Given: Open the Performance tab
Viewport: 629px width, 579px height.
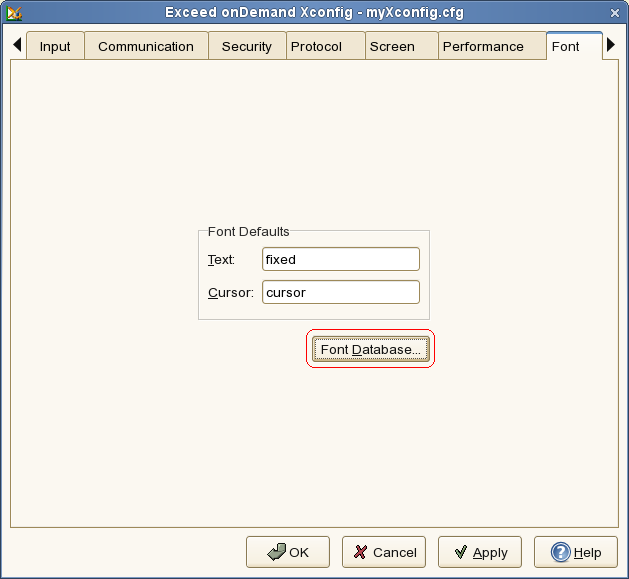Looking at the screenshot, I should pyautogui.click(x=483, y=47).
